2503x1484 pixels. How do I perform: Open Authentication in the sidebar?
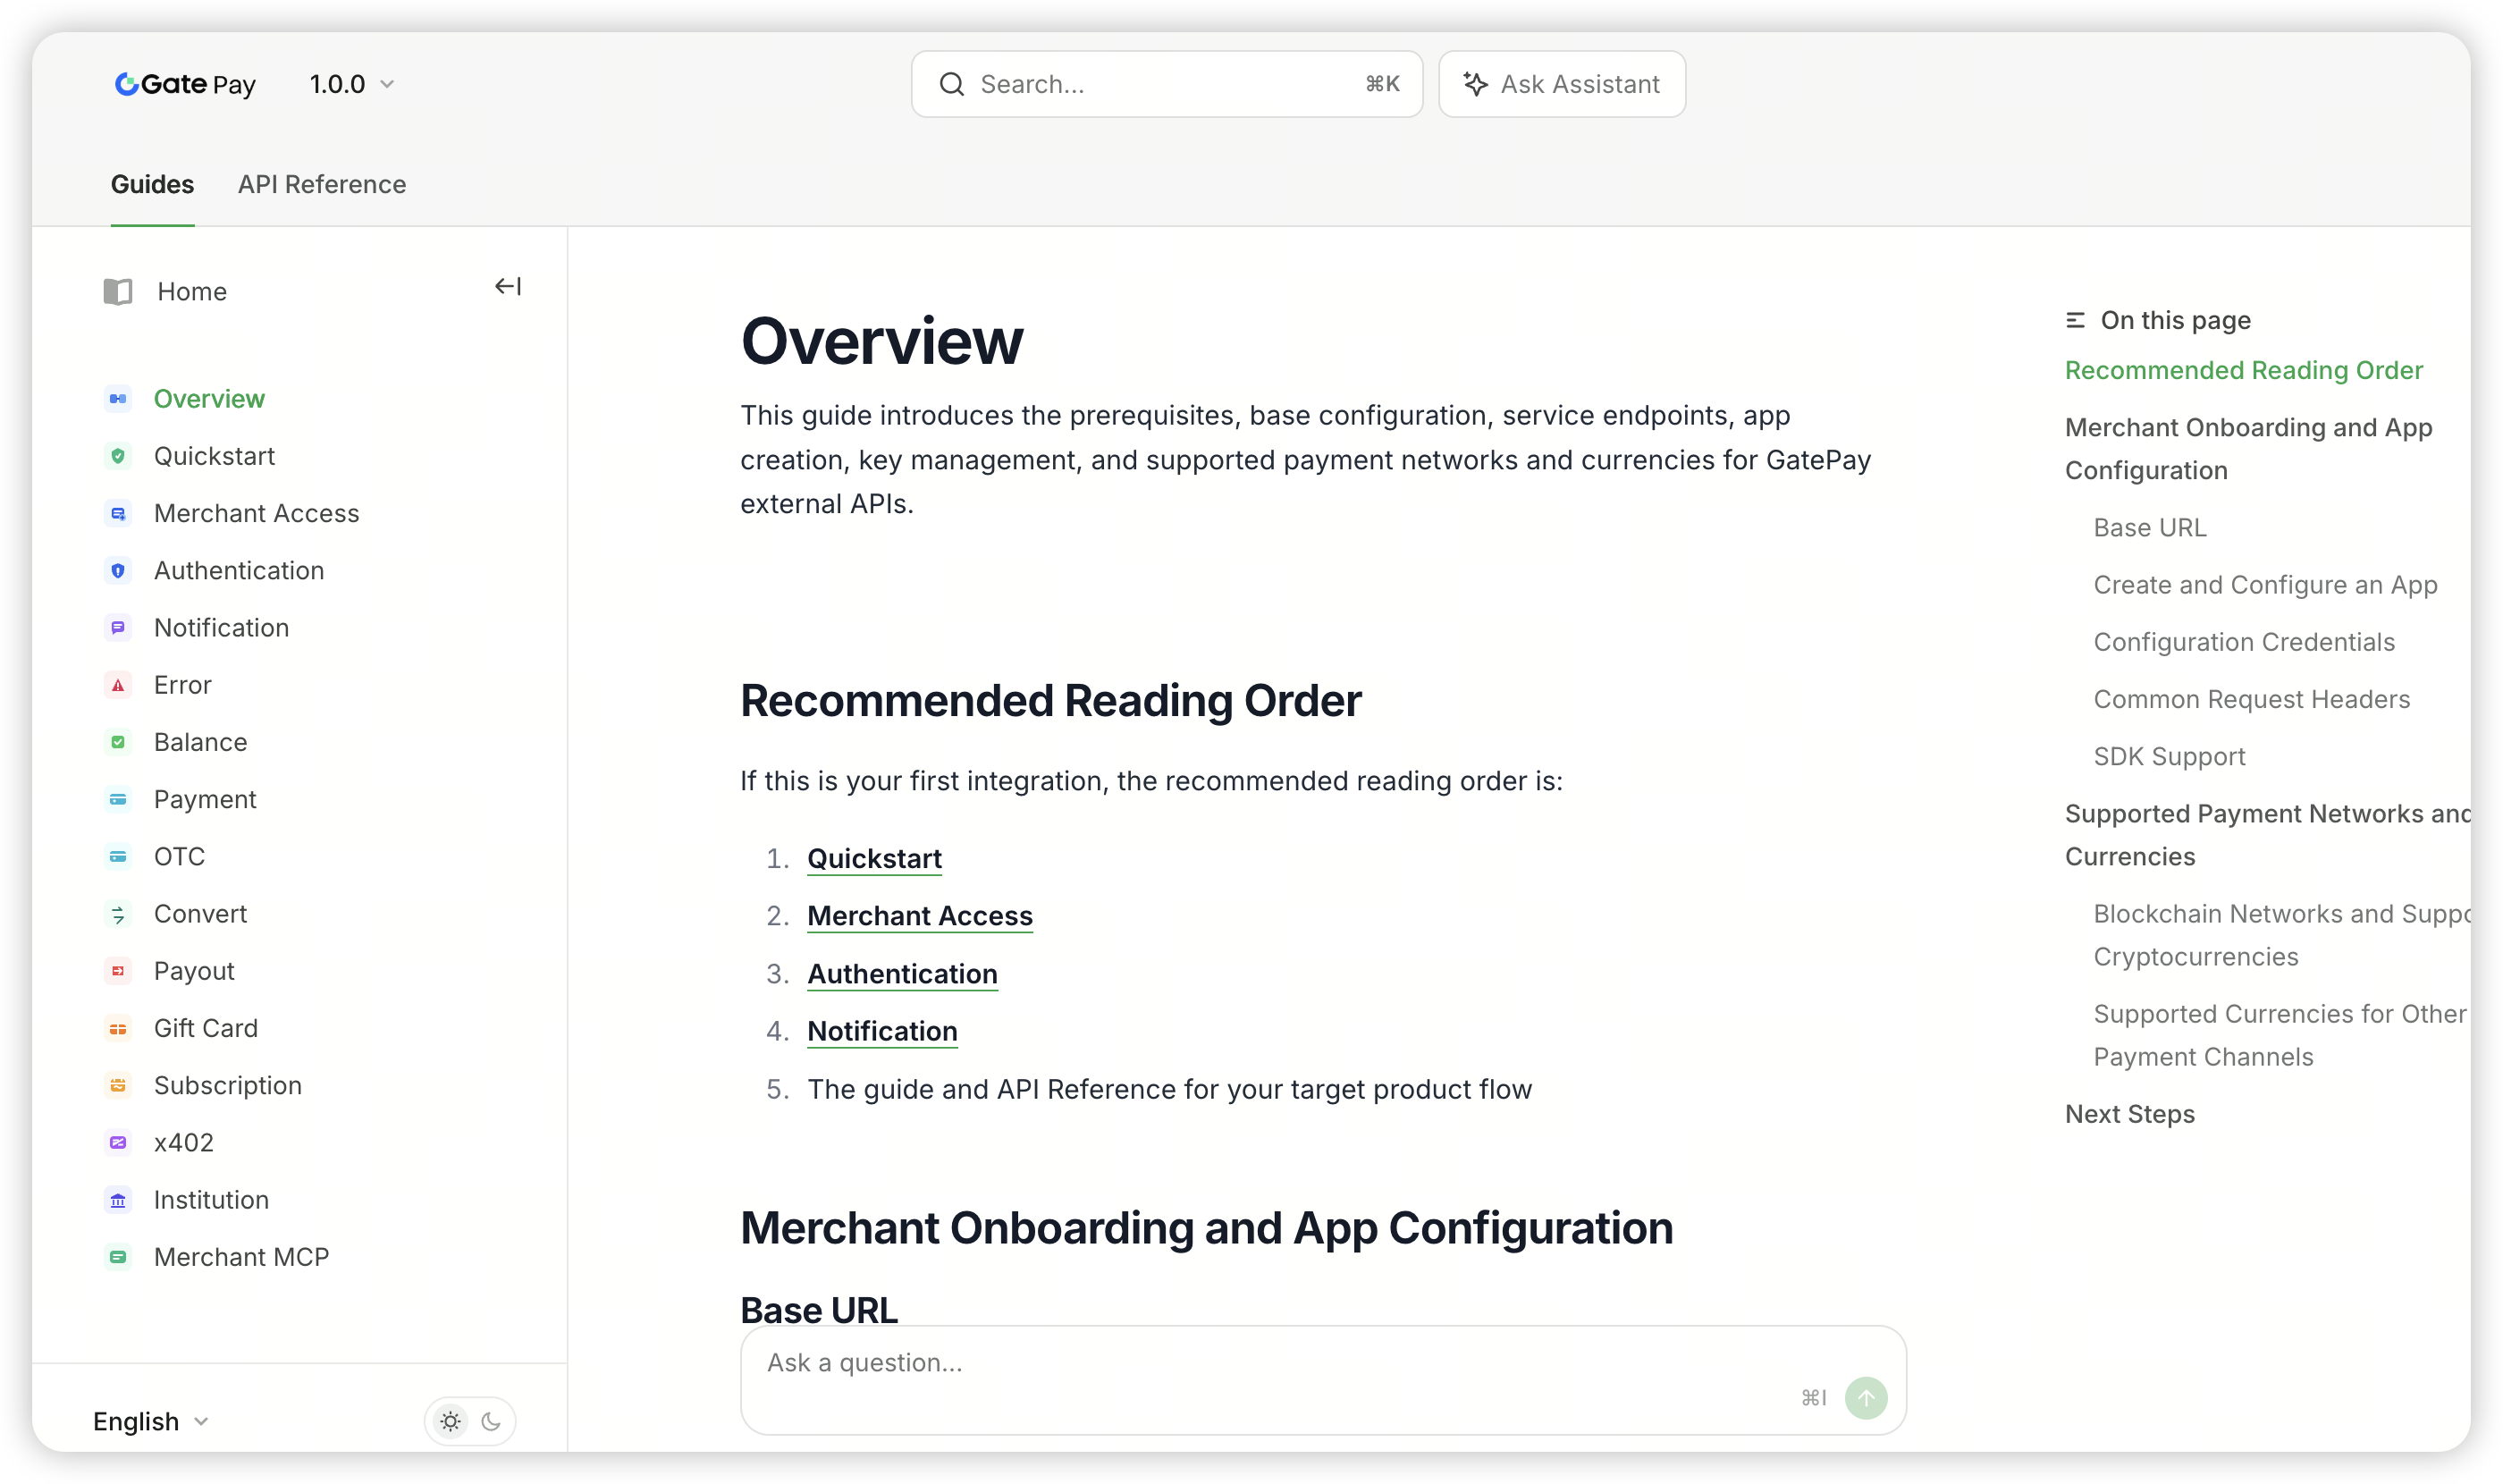point(239,571)
